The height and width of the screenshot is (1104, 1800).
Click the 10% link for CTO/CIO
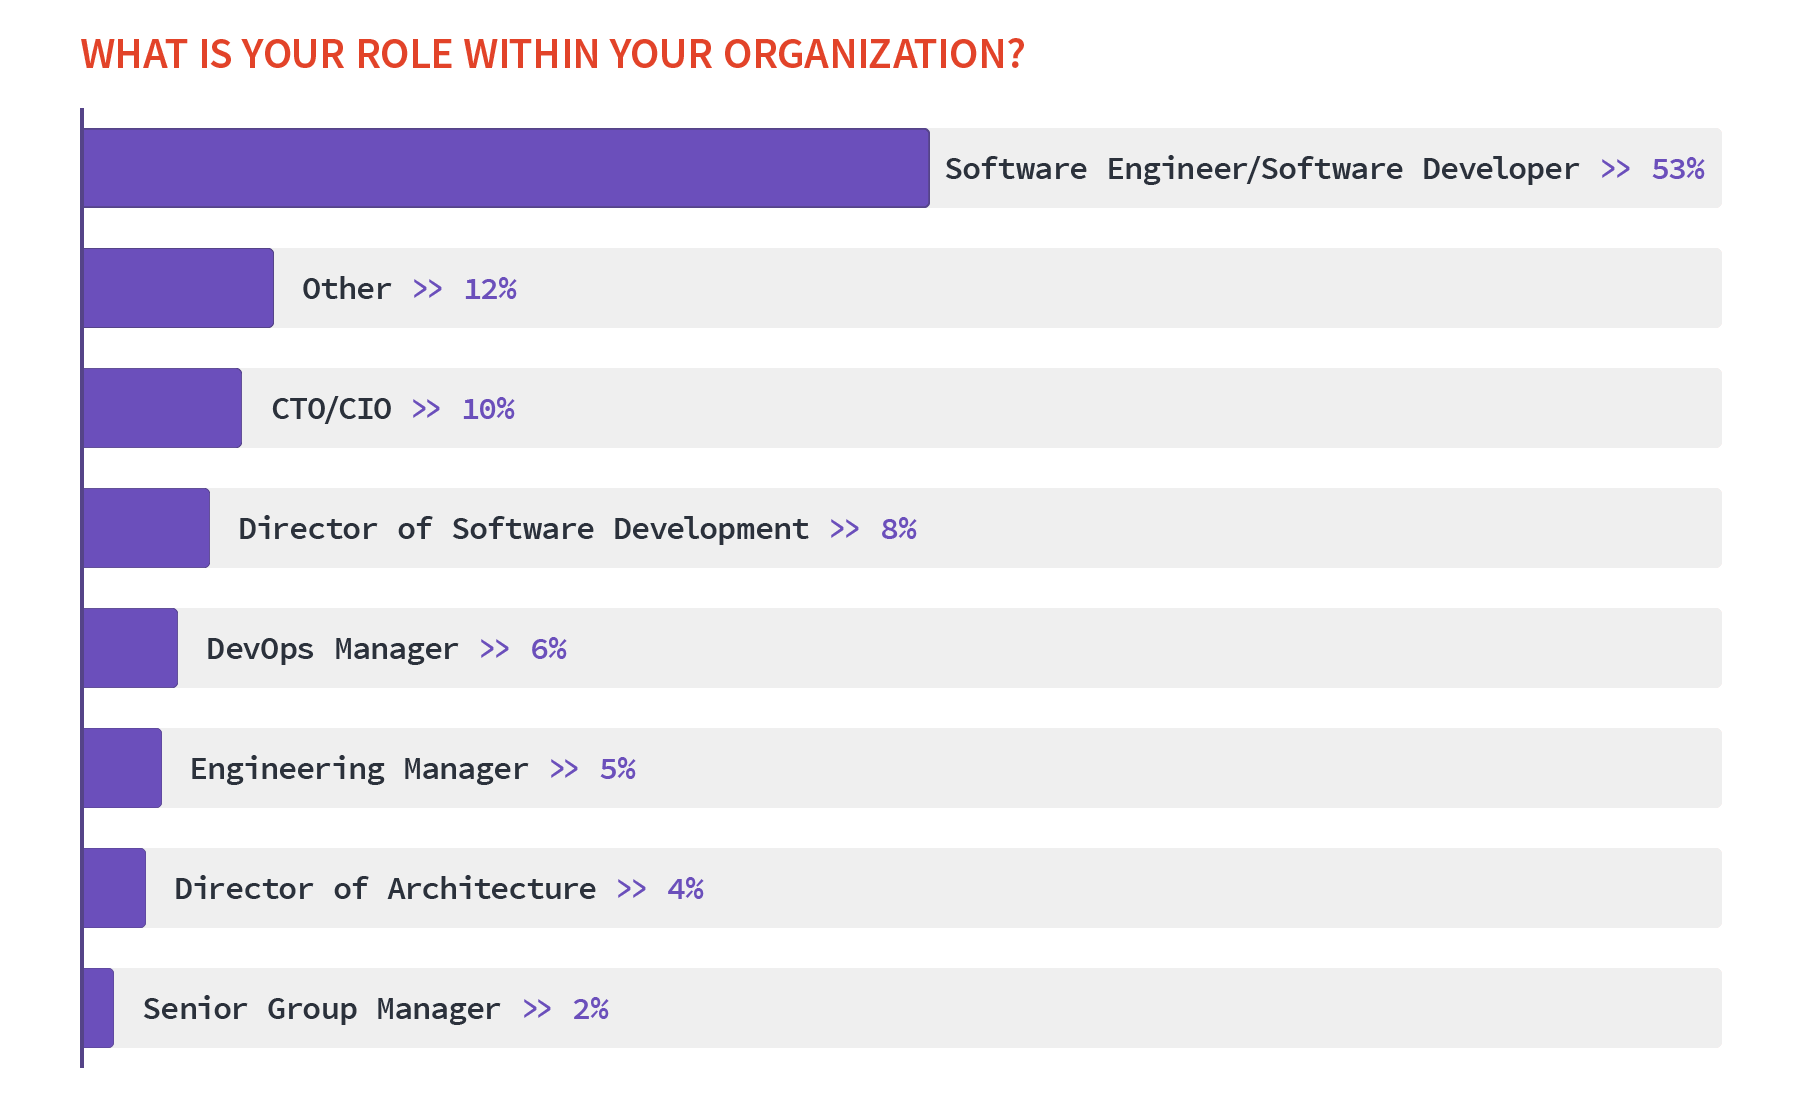pos(487,407)
